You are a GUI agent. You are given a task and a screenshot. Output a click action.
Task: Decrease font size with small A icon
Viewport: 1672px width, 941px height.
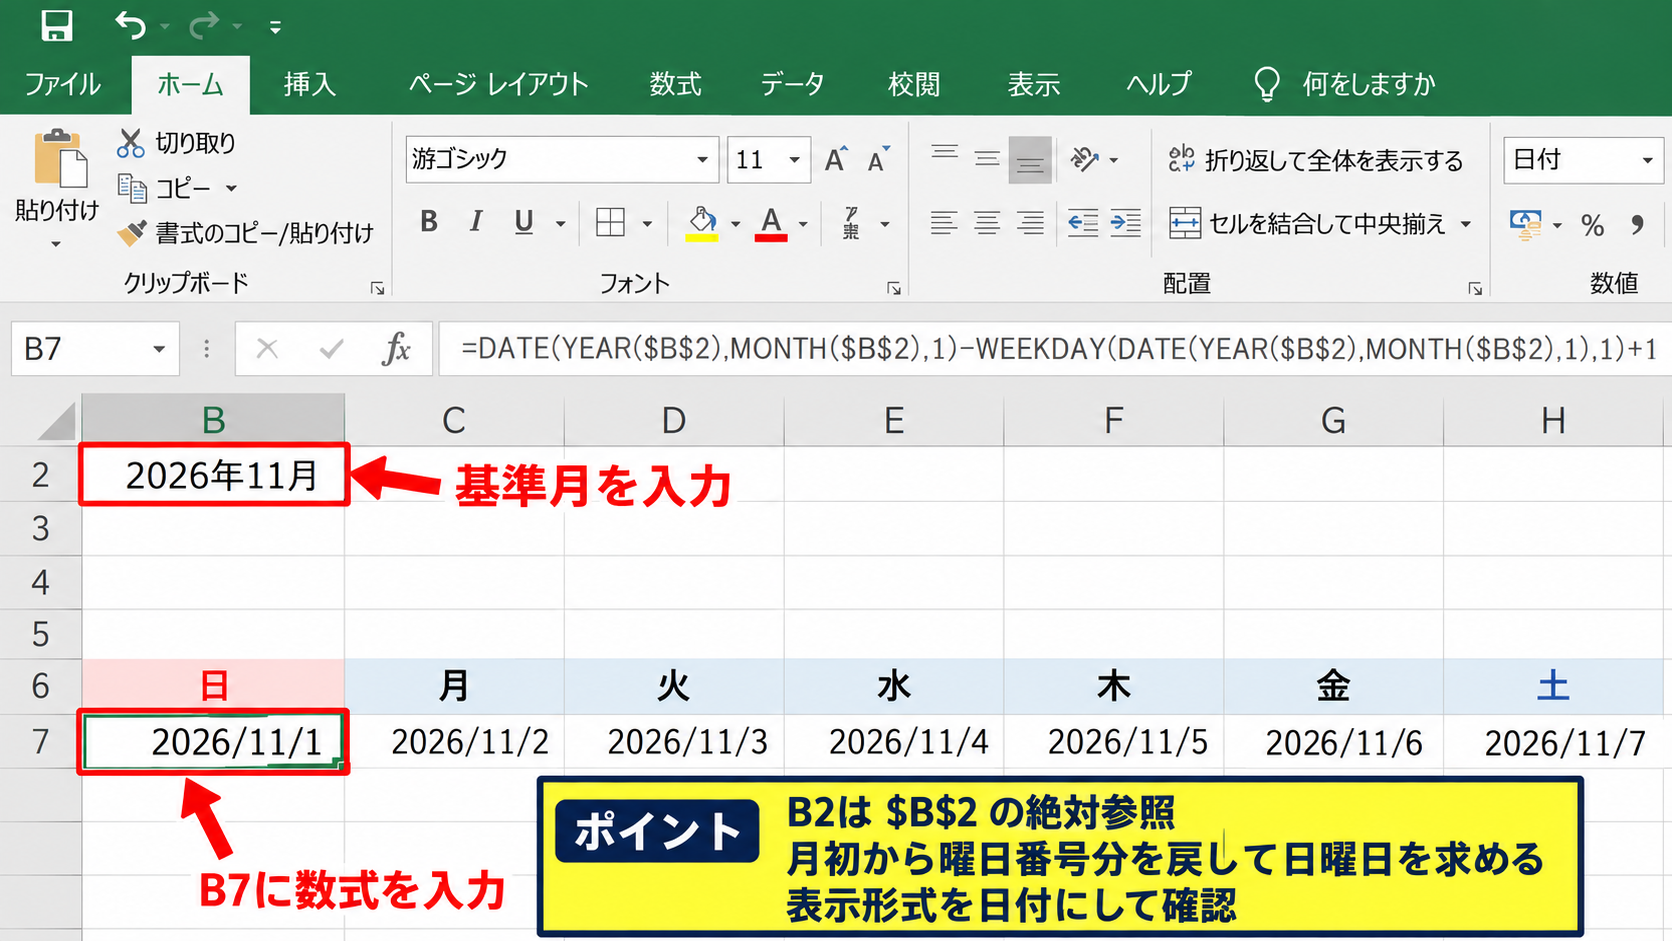coord(878,160)
